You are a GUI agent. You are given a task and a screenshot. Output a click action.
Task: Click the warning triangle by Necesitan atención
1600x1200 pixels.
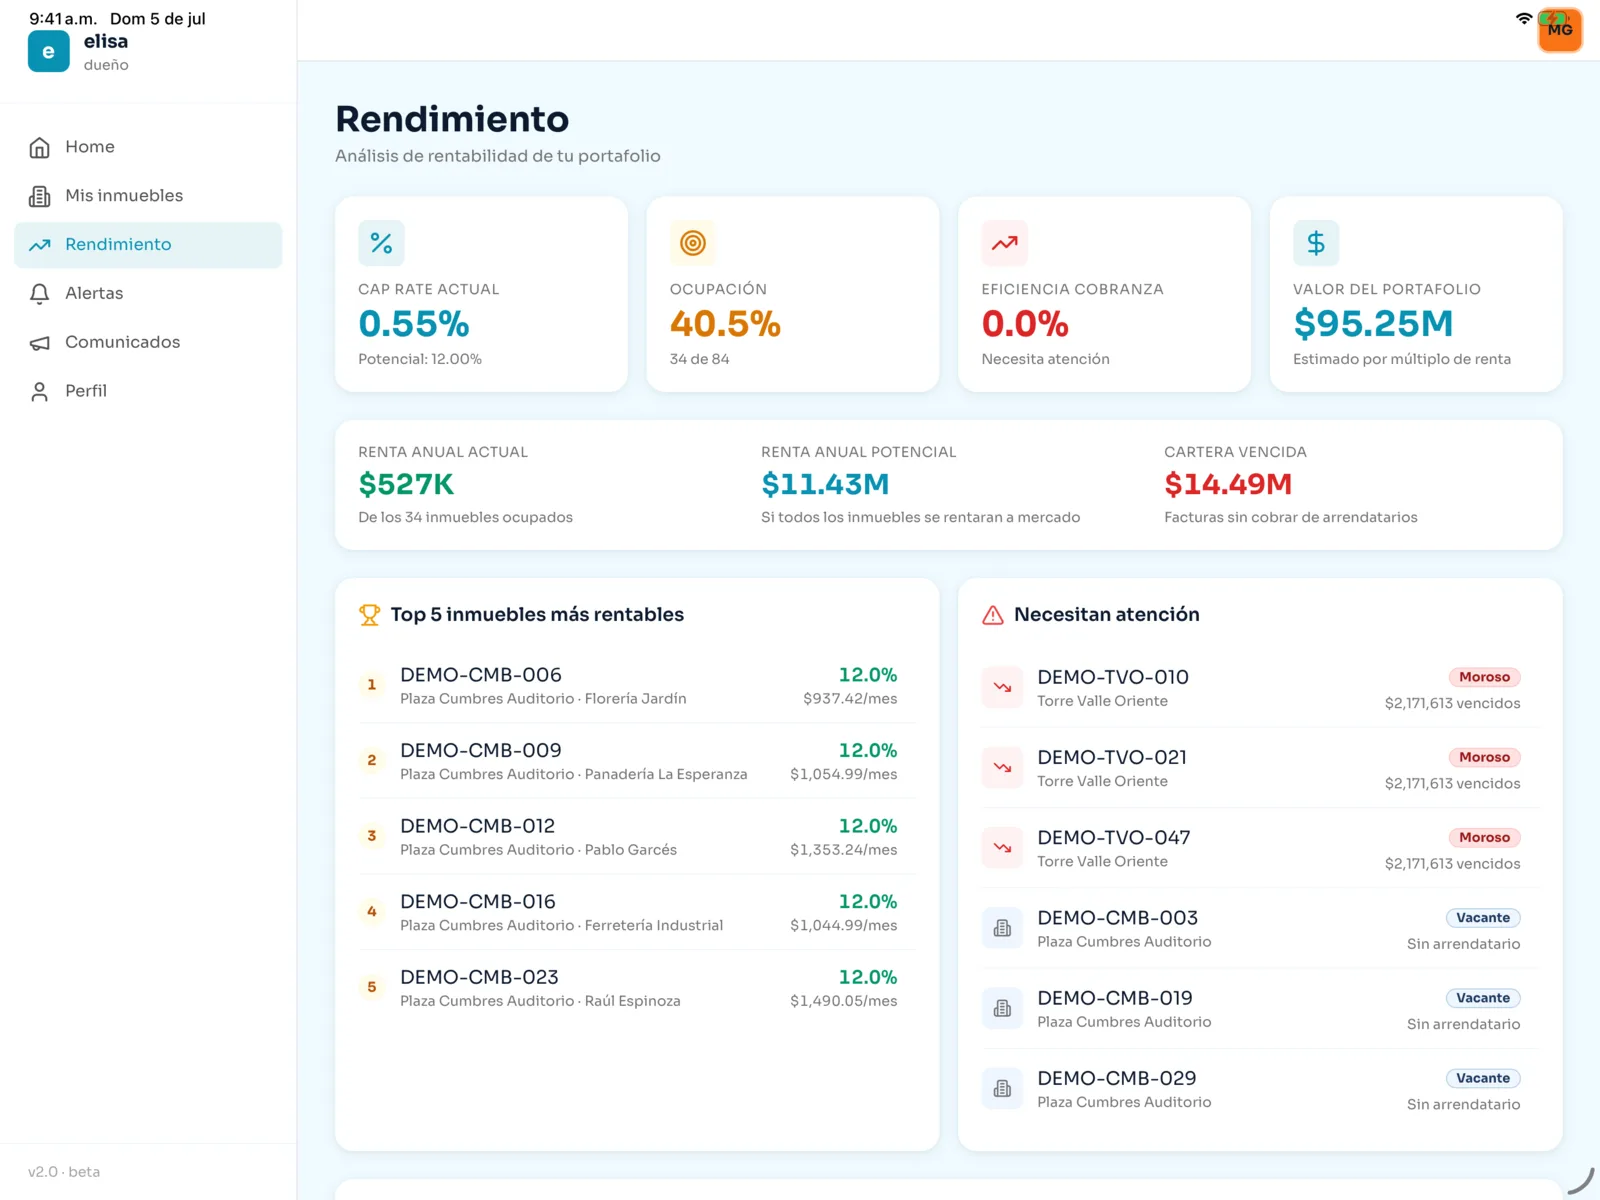pyautogui.click(x=992, y=615)
